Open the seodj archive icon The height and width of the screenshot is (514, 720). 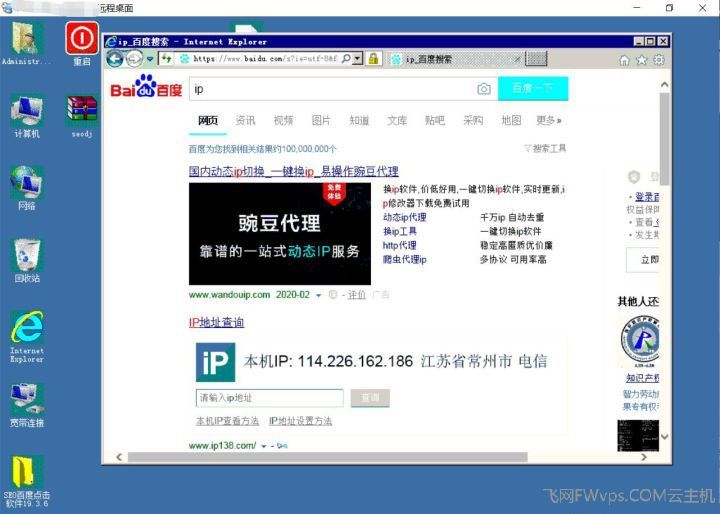point(82,116)
